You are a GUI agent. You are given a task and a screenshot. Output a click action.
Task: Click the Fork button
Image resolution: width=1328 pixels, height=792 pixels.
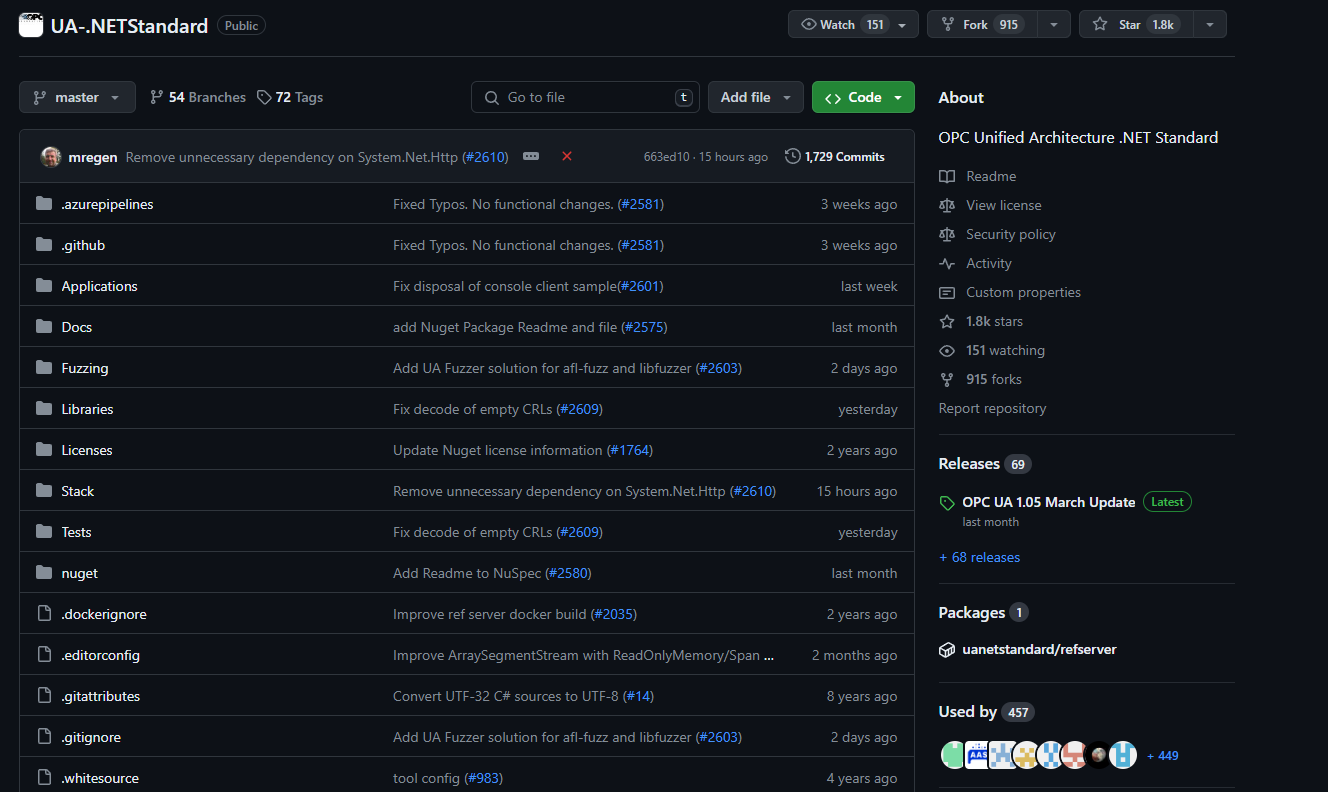coord(982,25)
